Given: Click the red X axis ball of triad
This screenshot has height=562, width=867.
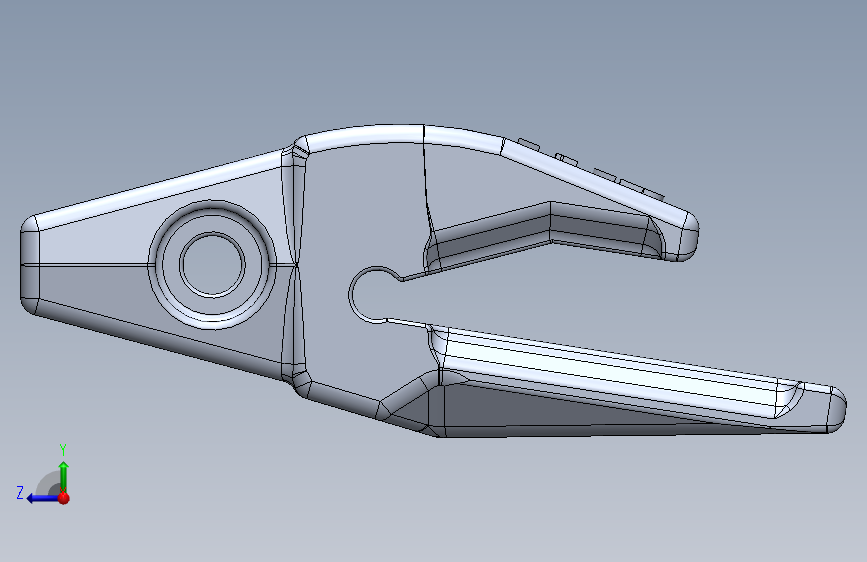Looking at the screenshot, I should click(64, 498).
